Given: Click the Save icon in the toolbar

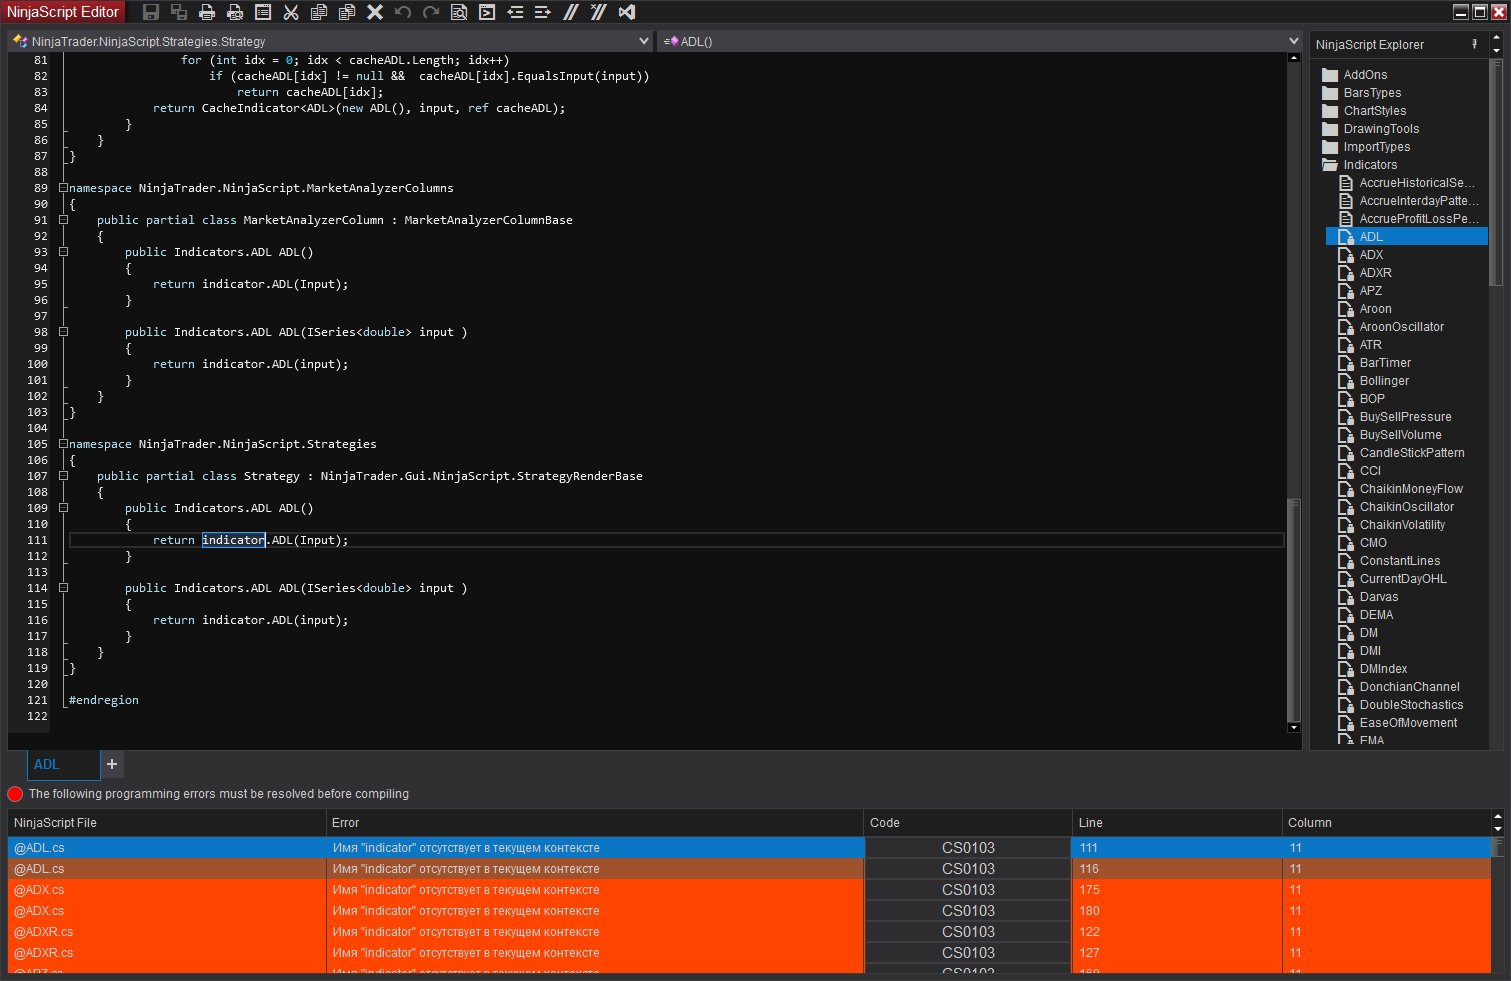Looking at the screenshot, I should tap(151, 12).
